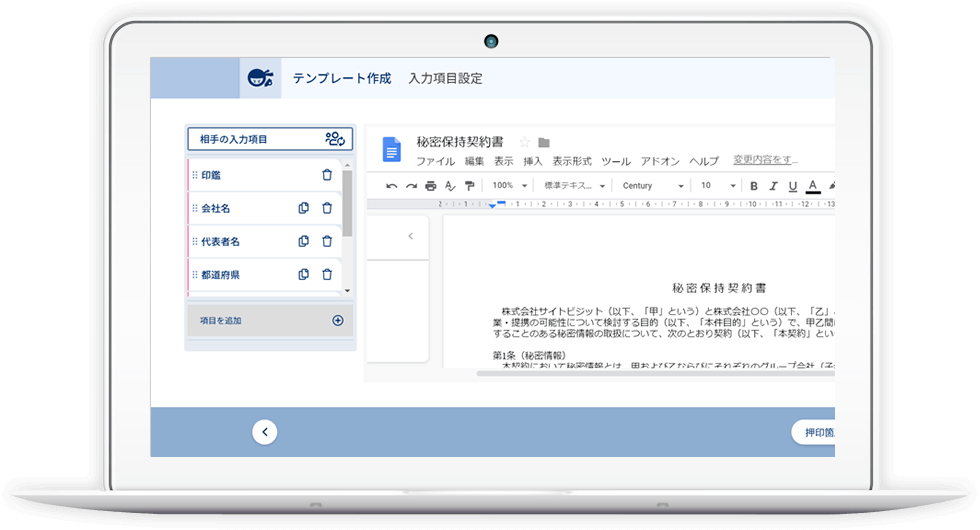Click the 秘密保持契約書 document title field
The image size is (980, 530).
[460, 142]
